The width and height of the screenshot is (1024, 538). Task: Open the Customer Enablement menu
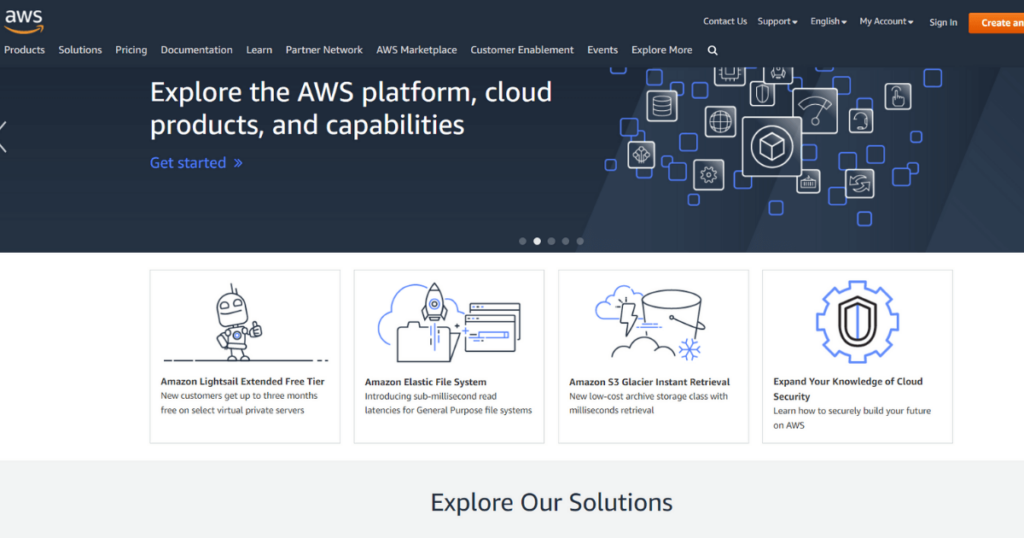(x=522, y=50)
